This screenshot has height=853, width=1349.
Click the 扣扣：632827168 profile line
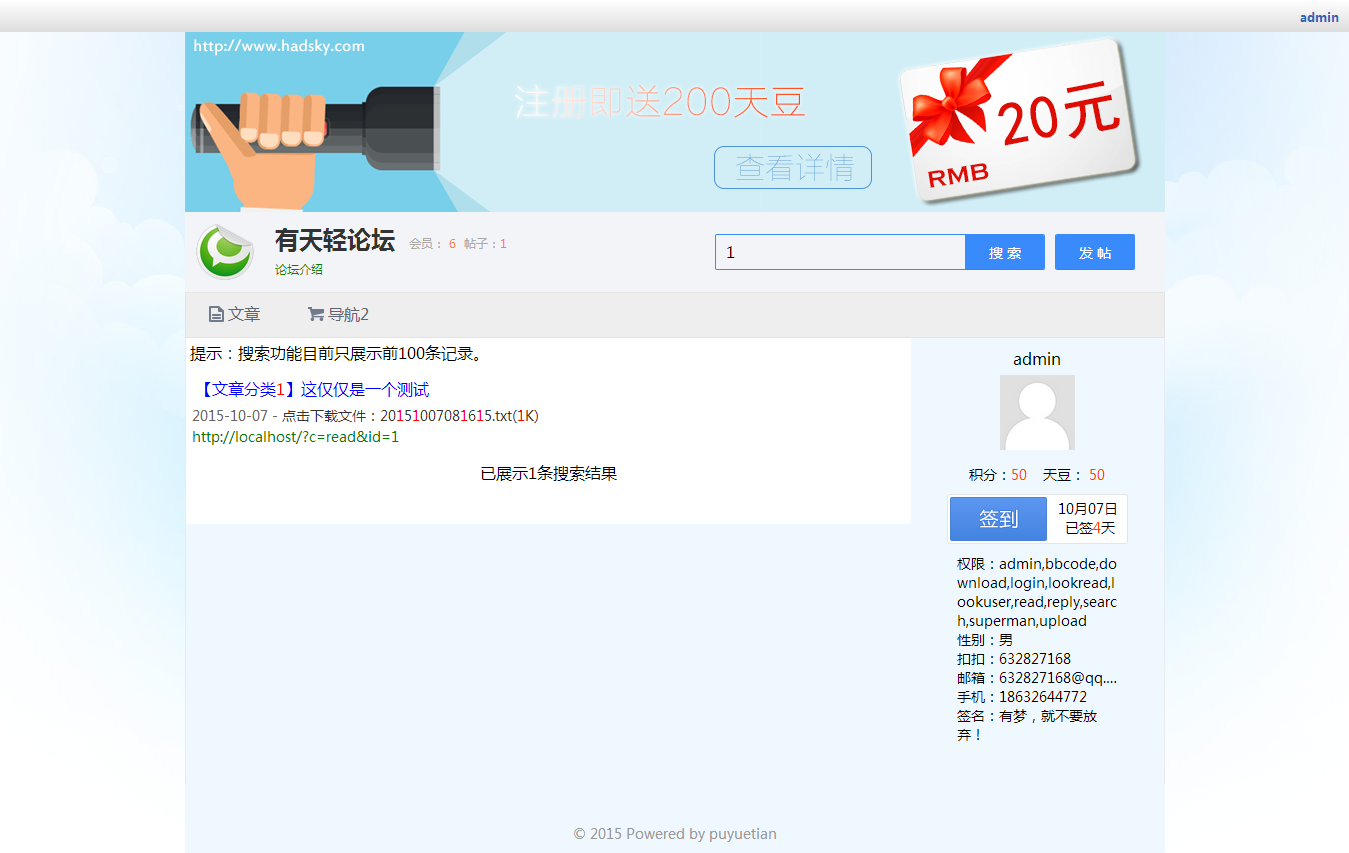(x=1014, y=659)
